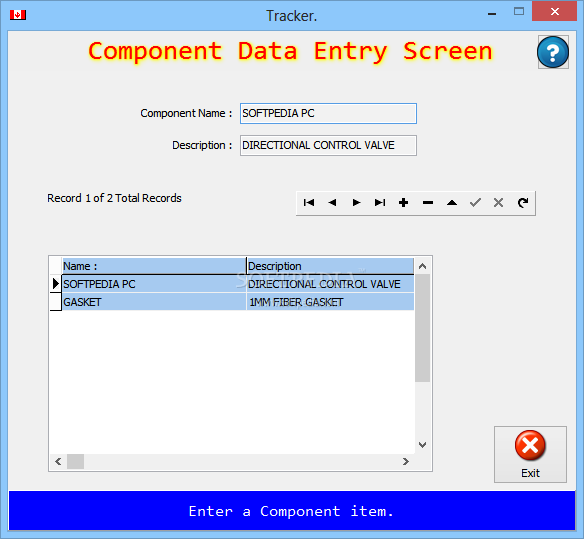
Task: Click the Description column header
Action: 330,266
